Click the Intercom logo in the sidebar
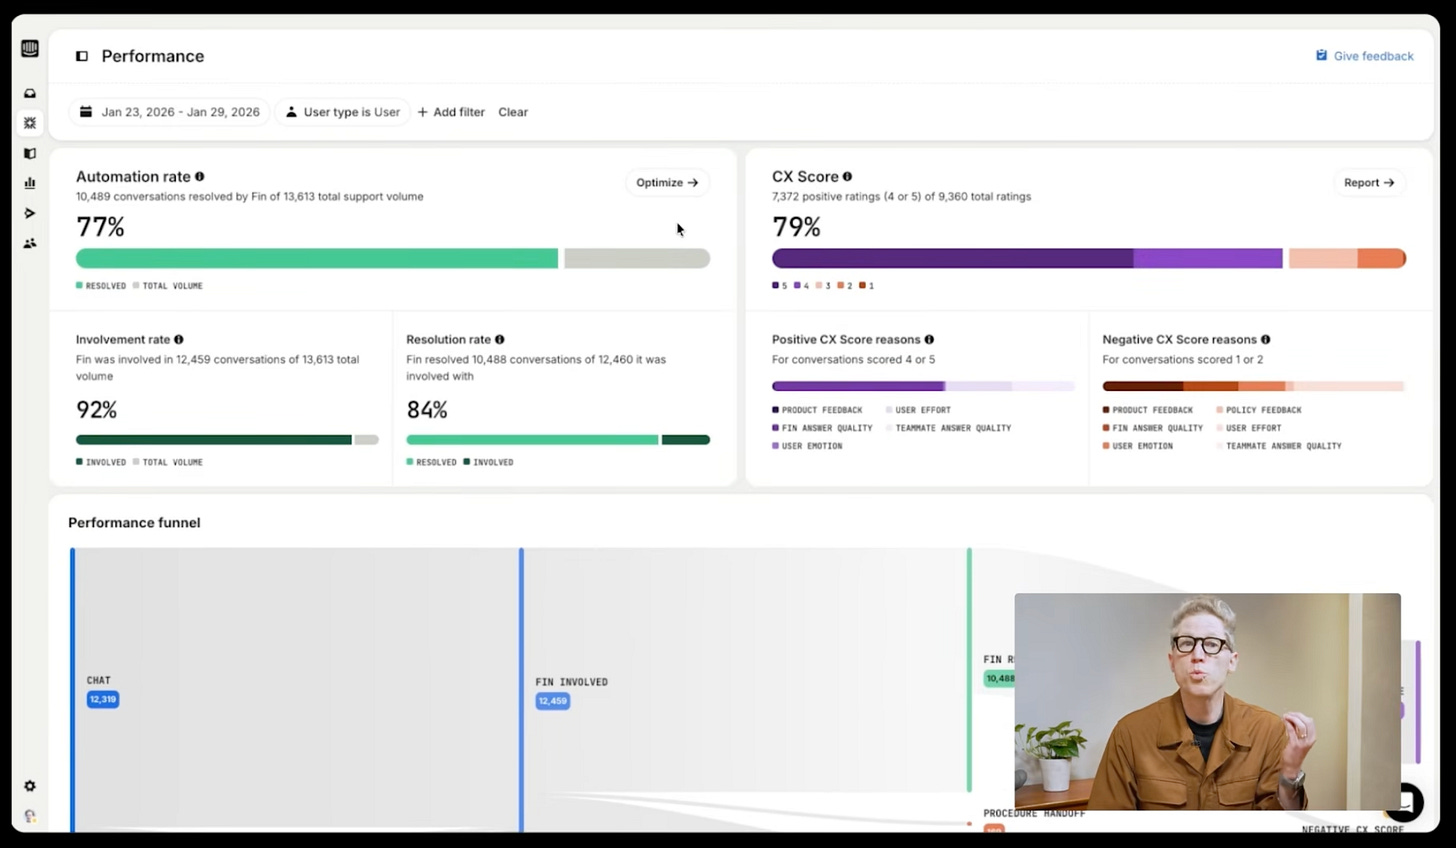1456x848 pixels. 30,48
